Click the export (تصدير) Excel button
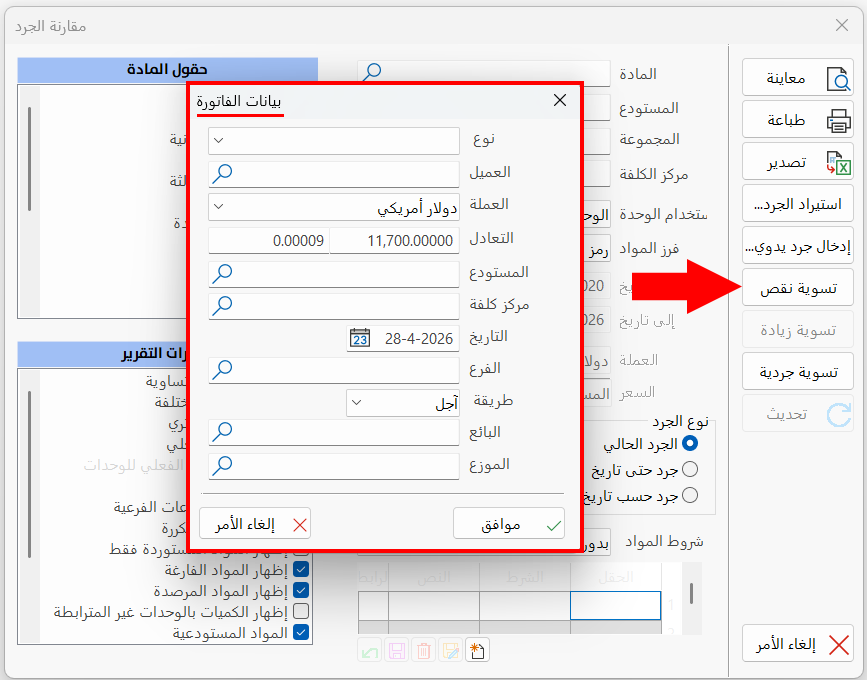This screenshot has height=680, width=867. (x=798, y=162)
